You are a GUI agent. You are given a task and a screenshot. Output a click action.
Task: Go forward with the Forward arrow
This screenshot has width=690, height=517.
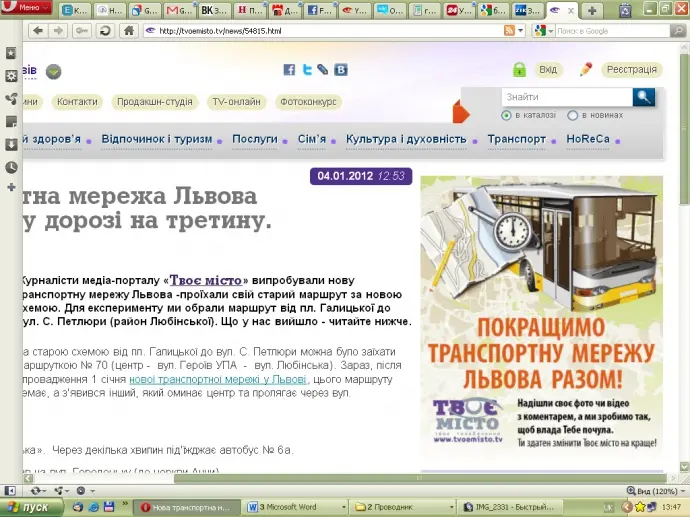click(58, 31)
